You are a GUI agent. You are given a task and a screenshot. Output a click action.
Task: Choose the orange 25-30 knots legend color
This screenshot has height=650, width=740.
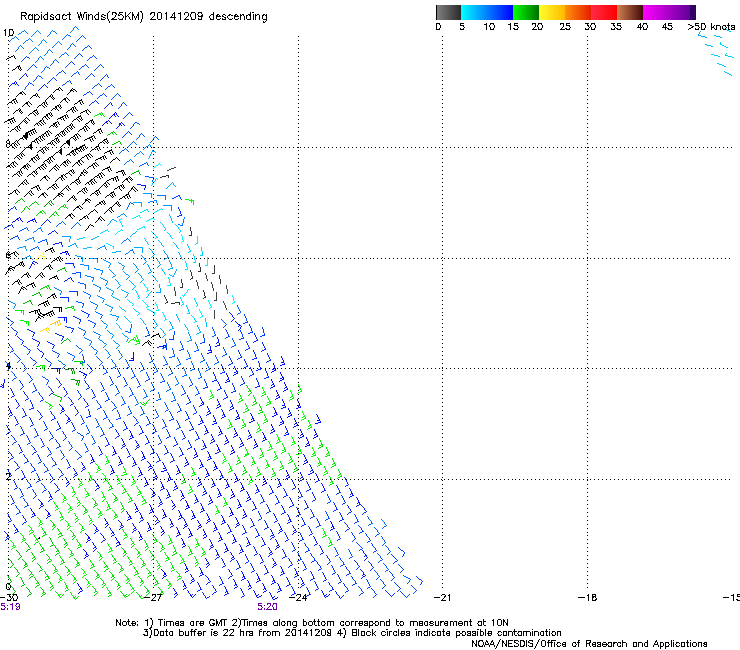[x=578, y=12]
